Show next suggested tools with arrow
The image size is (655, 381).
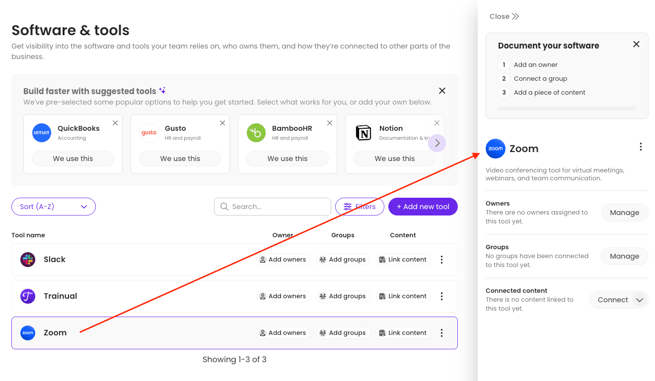pyautogui.click(x=437, y=143)
